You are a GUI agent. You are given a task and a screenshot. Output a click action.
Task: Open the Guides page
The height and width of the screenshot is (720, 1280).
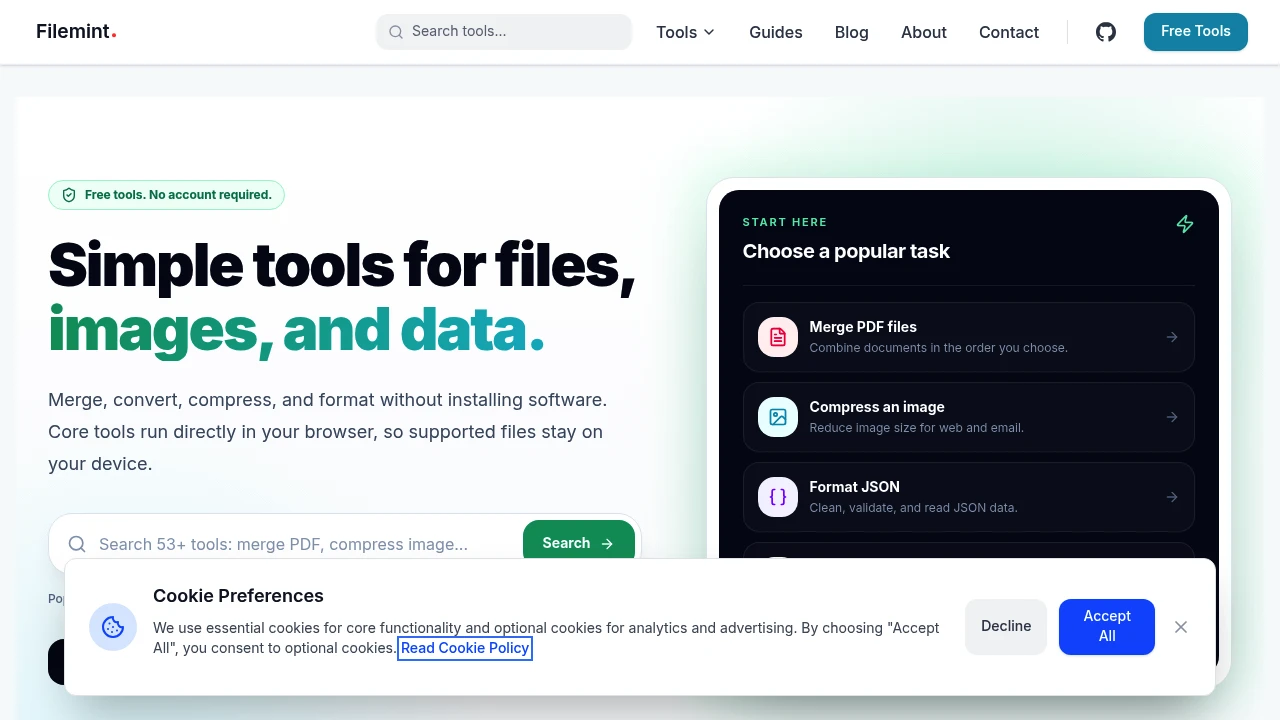coord(776,32)
